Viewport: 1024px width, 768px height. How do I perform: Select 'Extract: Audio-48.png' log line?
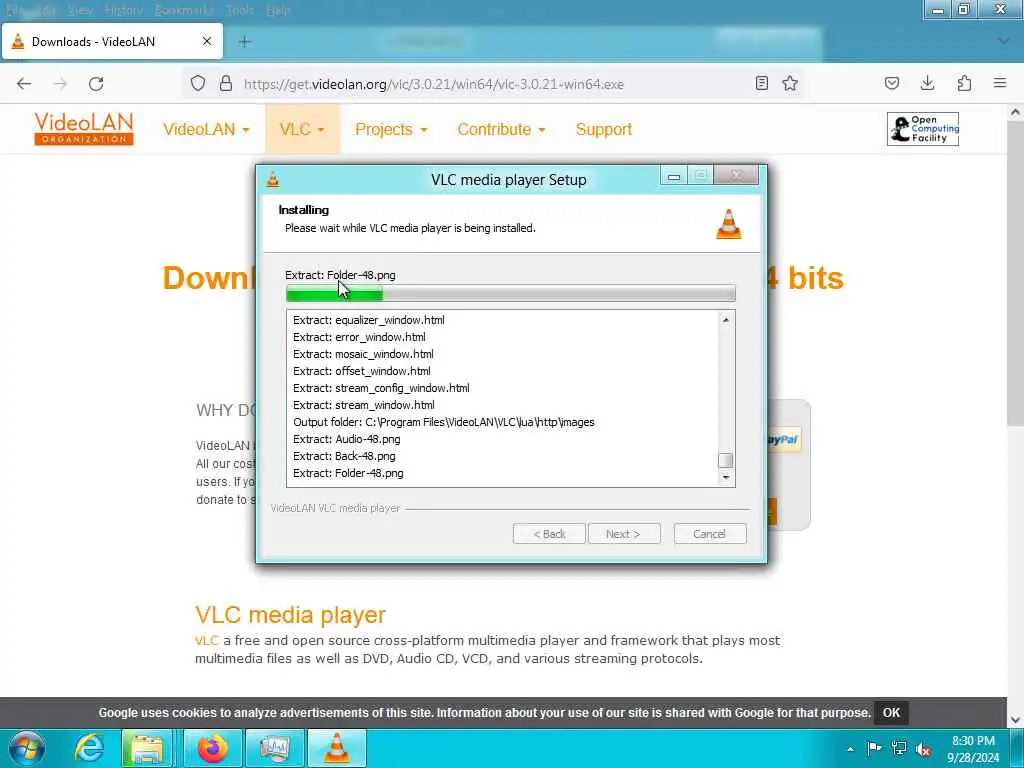[x=347, y=439]
